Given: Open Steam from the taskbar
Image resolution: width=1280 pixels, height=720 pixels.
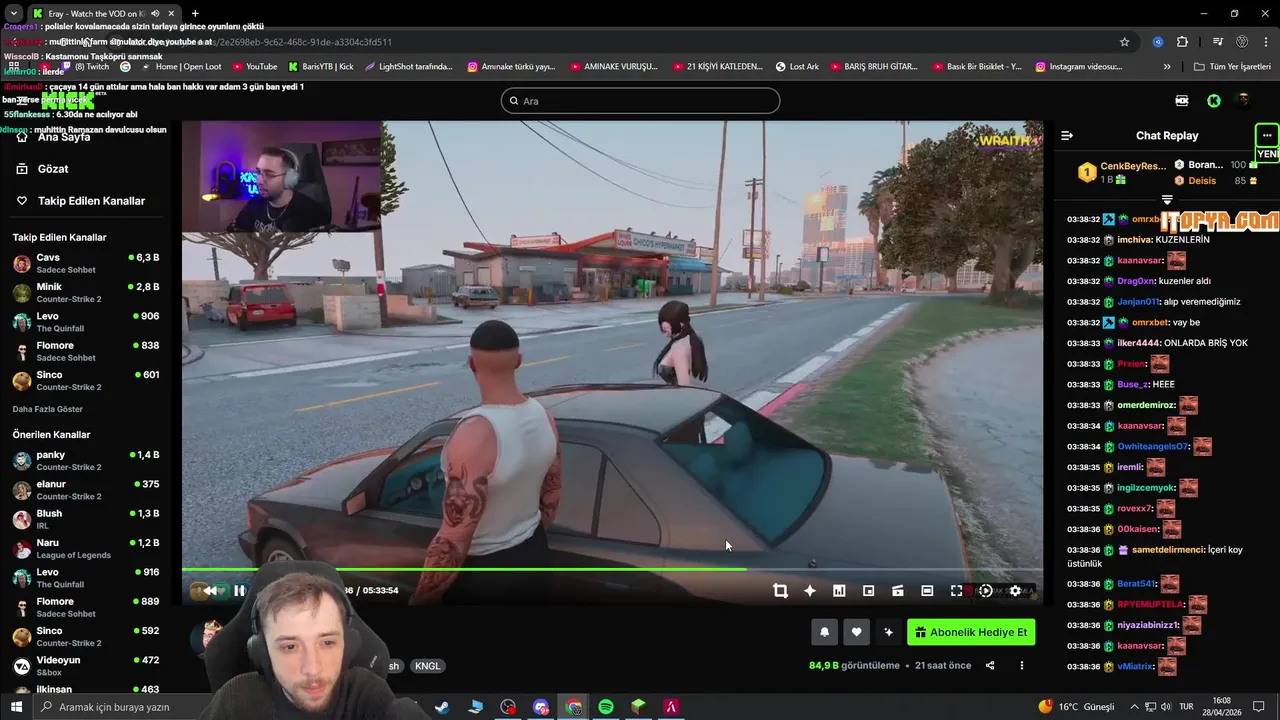Looking at the screenshot, I should click(x=441, y=707).
